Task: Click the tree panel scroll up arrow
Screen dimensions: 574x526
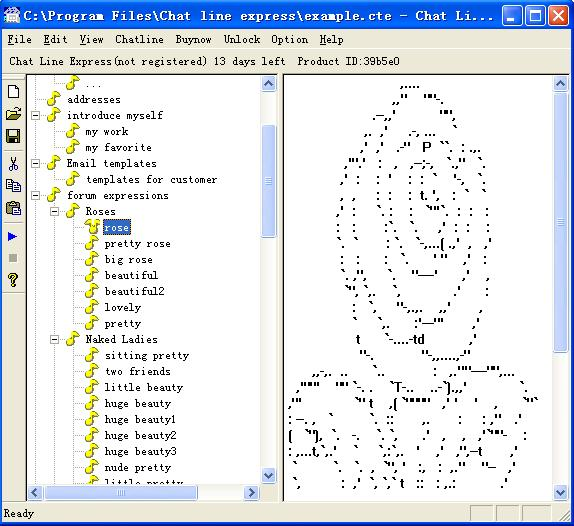Action: click(269, 84)
